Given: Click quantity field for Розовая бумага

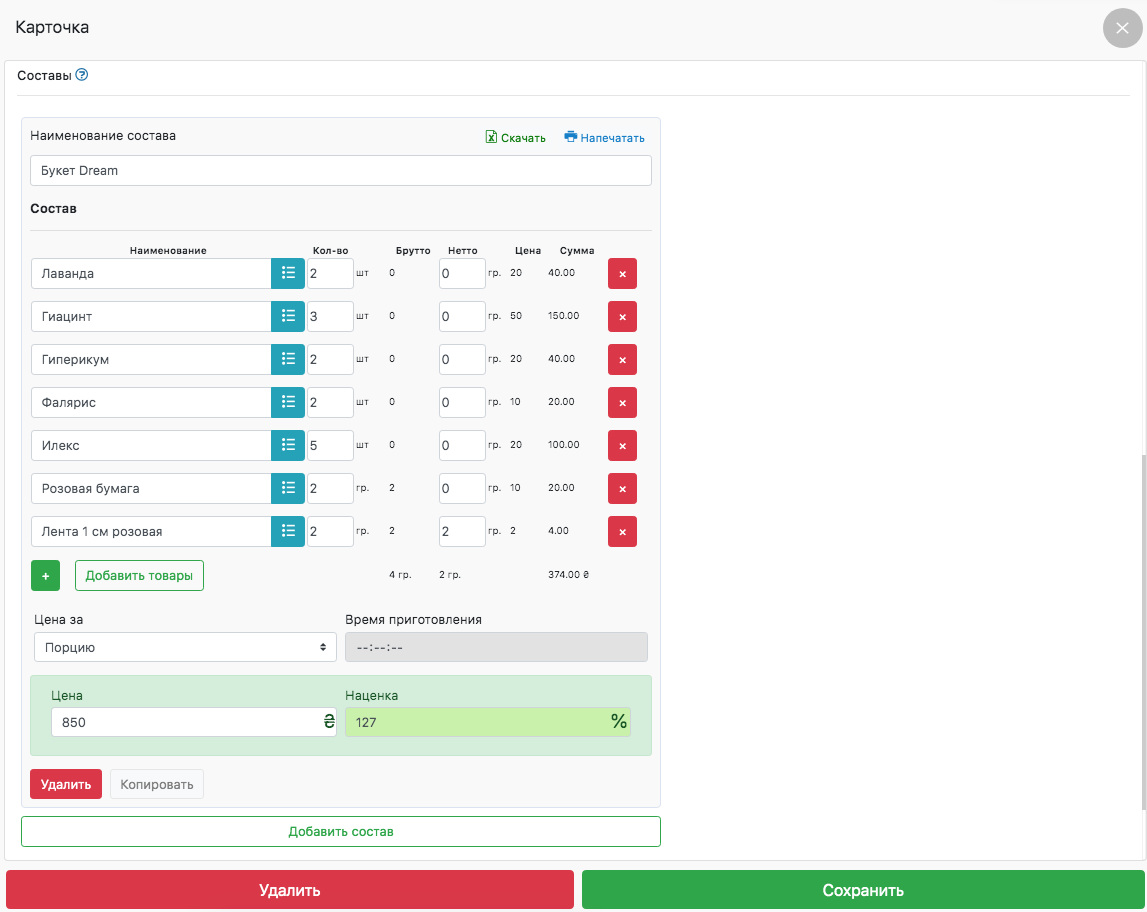Looking at the screenshot, I should coord(330,488).
